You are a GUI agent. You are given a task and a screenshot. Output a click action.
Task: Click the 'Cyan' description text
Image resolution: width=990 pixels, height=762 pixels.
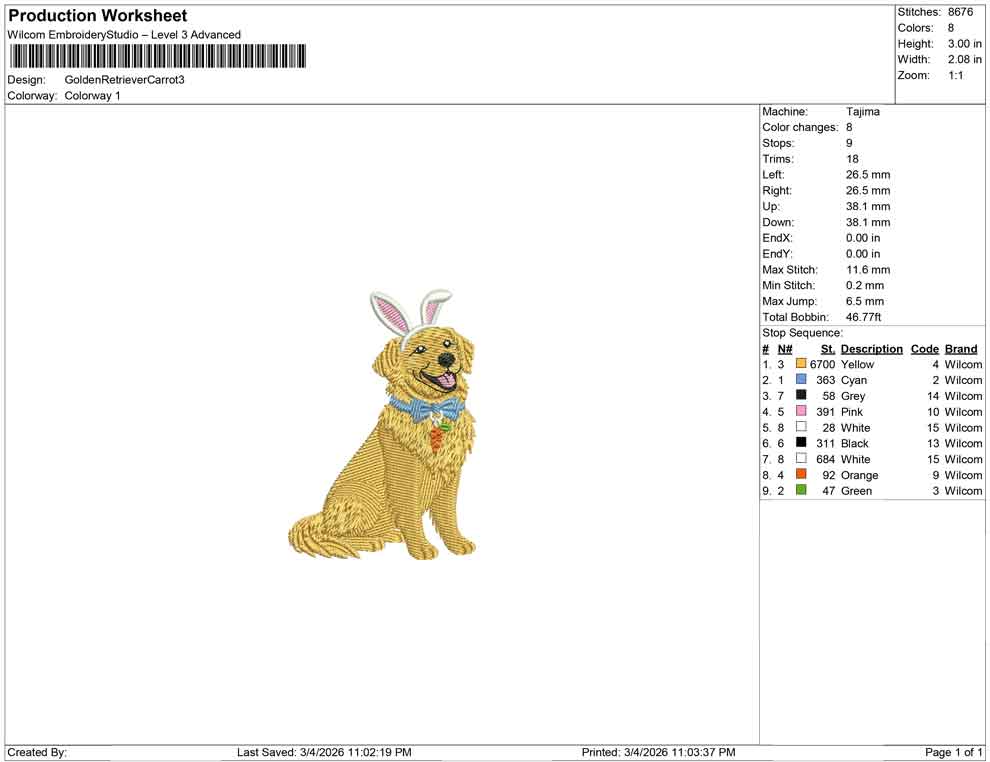tap(854, 380)
